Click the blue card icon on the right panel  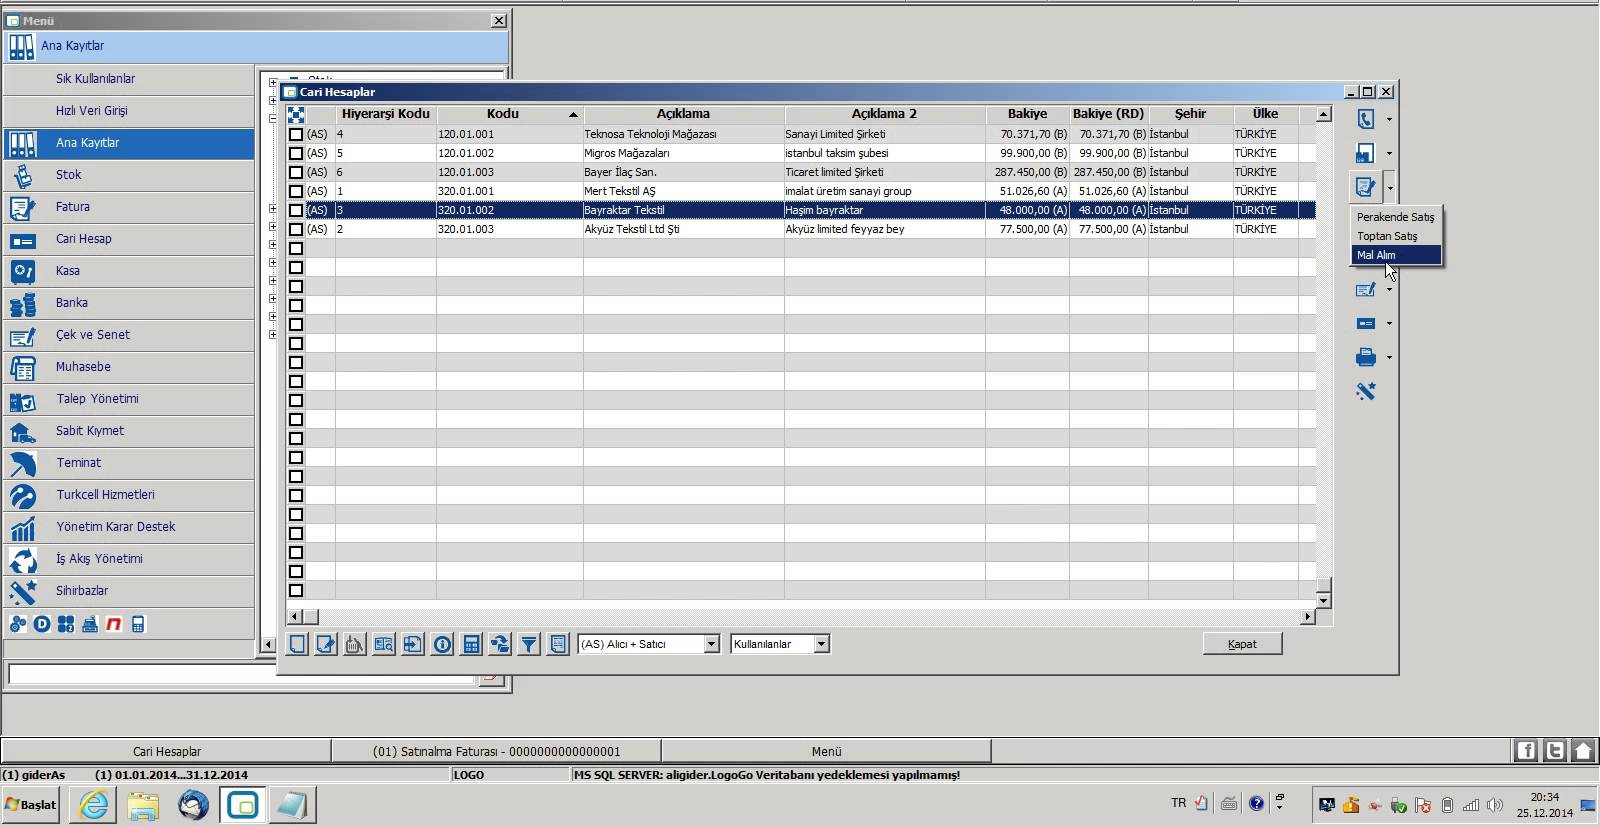1365,323
